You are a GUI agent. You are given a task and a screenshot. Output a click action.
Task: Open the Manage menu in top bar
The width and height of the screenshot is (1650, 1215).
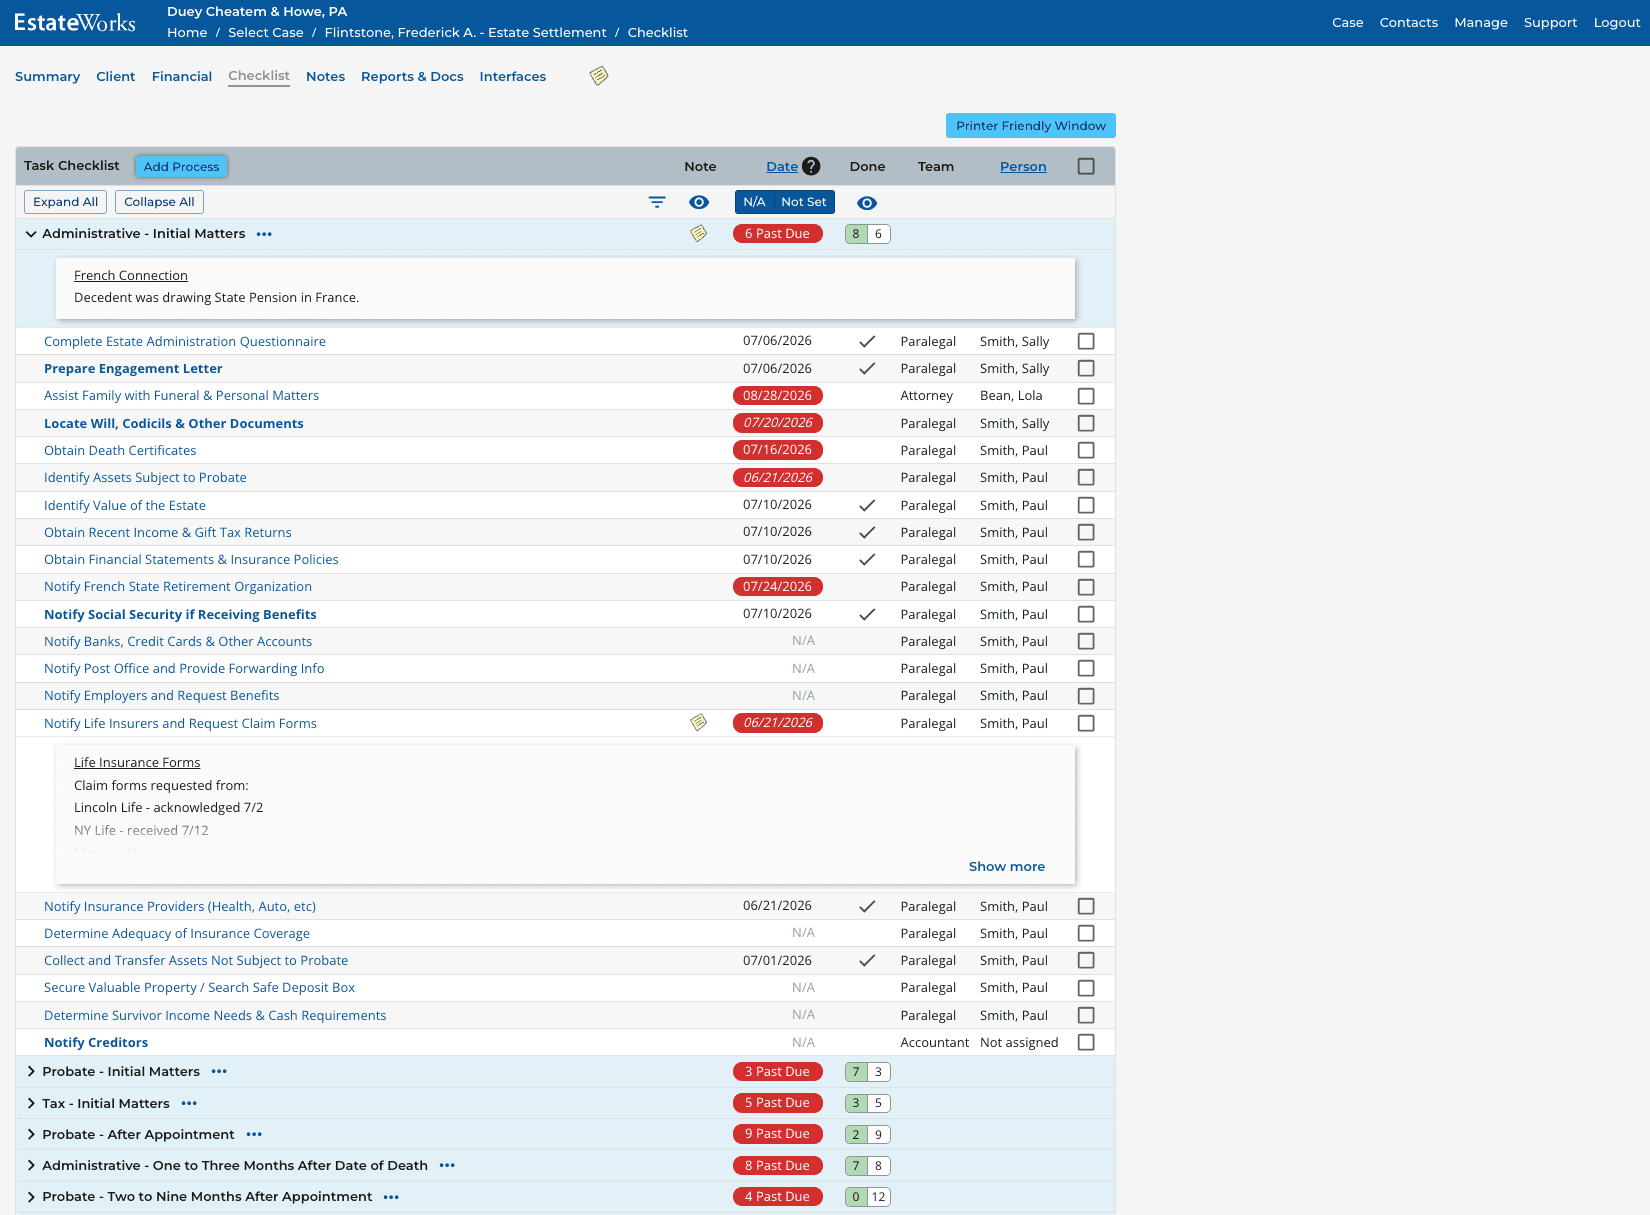click(1481, 23)
